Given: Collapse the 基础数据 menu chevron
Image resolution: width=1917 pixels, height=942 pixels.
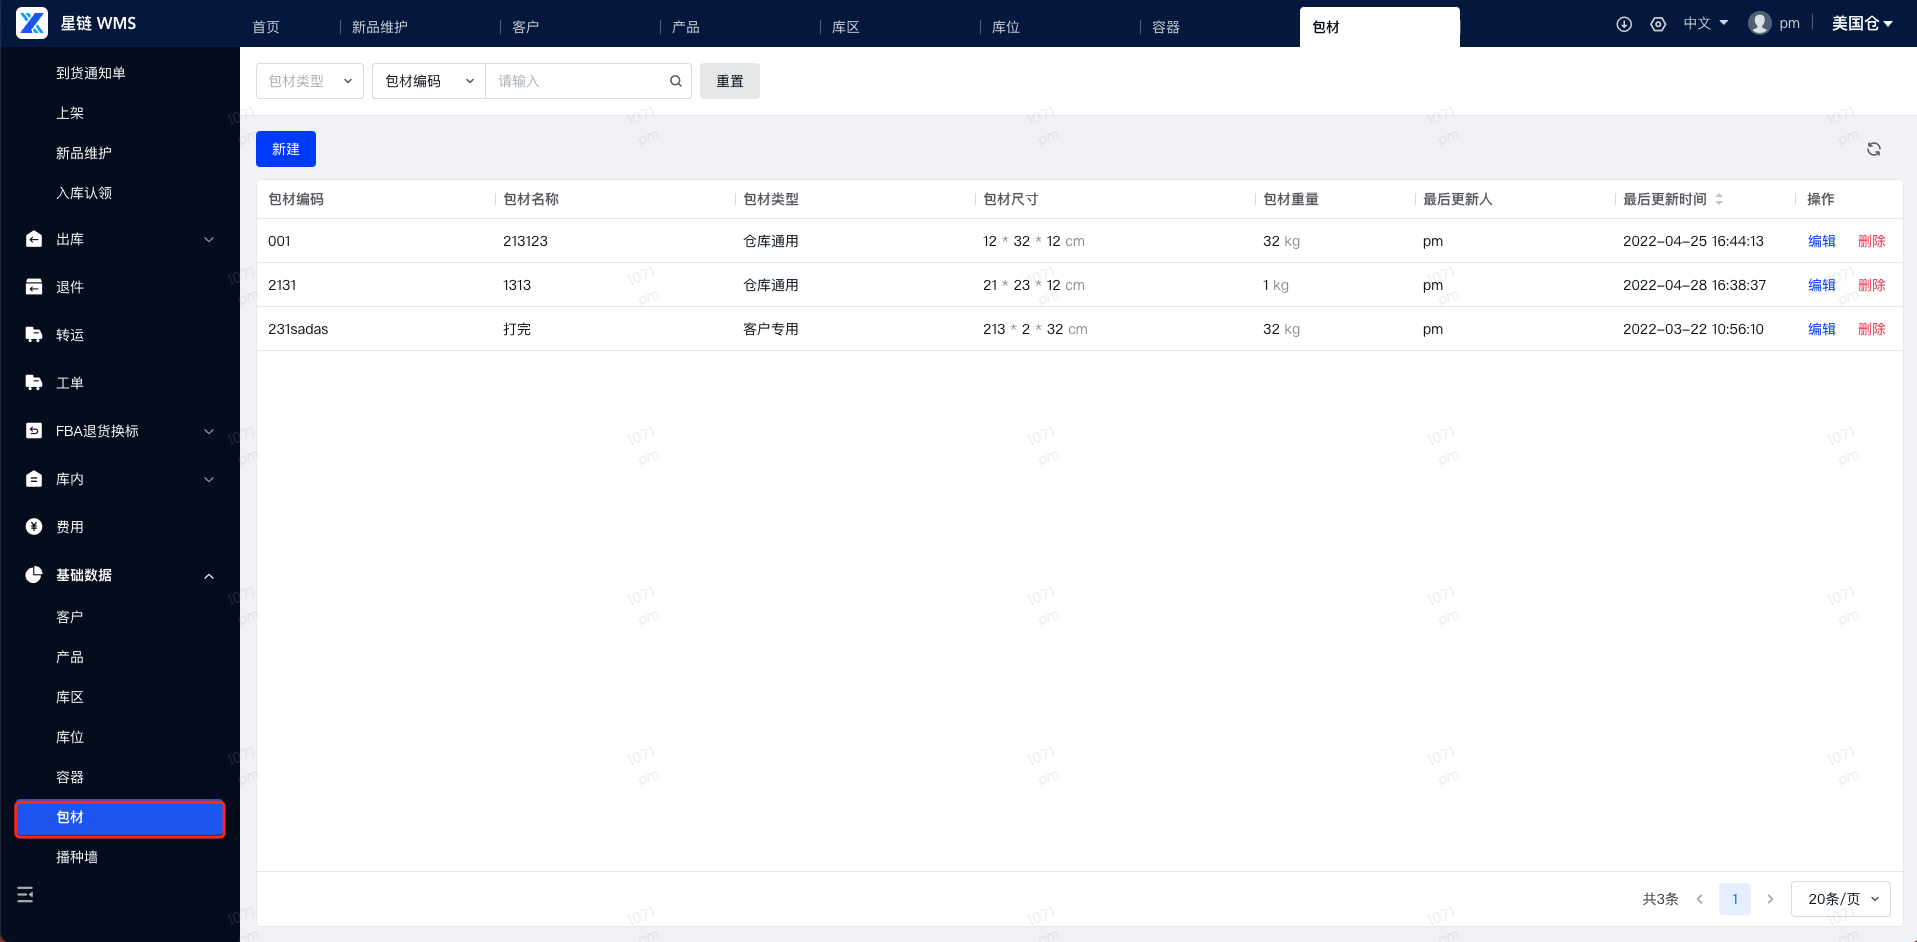Looking at the screenshot, I should tap(209, 576).
